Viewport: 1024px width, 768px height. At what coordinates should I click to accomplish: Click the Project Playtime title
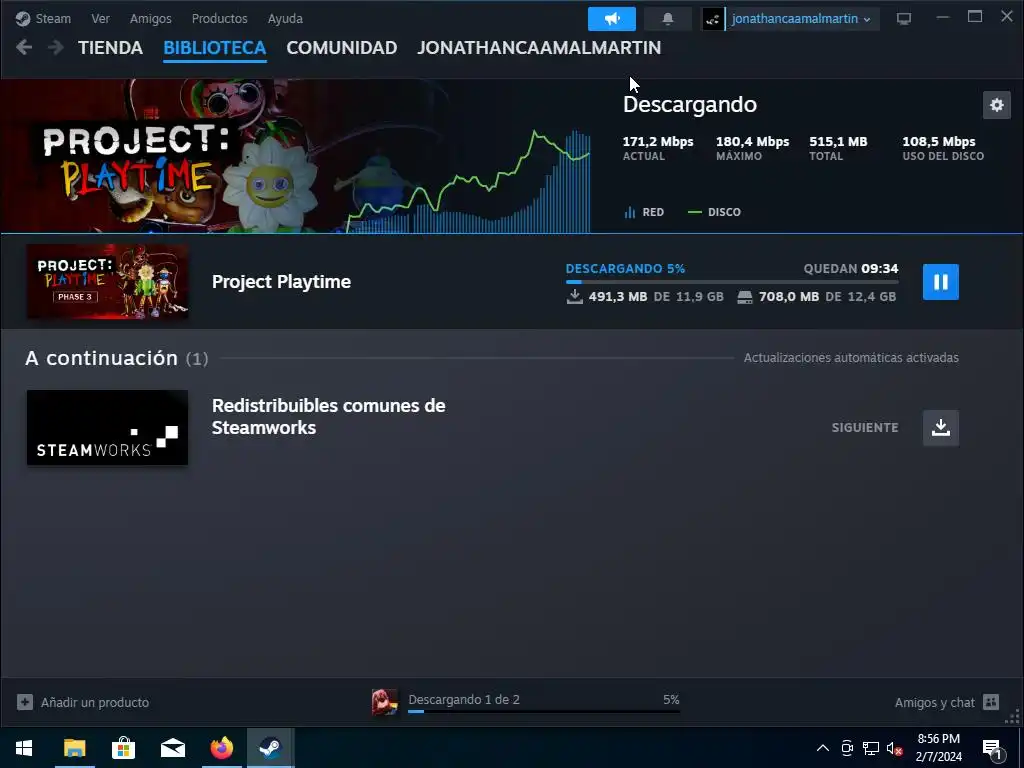point(281,281)
